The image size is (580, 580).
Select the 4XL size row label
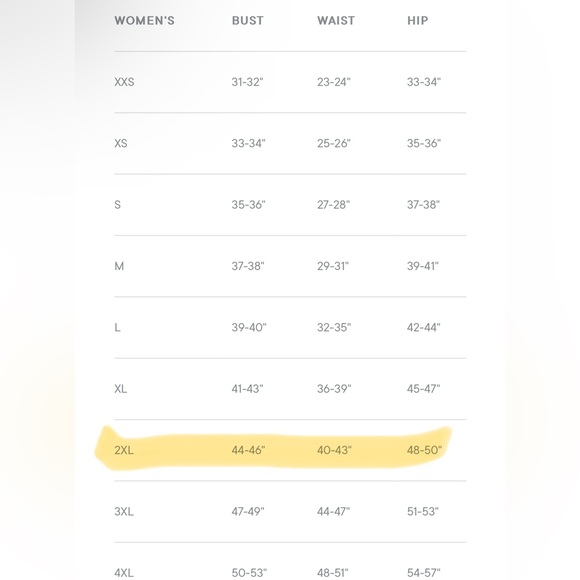coord(124,573)
